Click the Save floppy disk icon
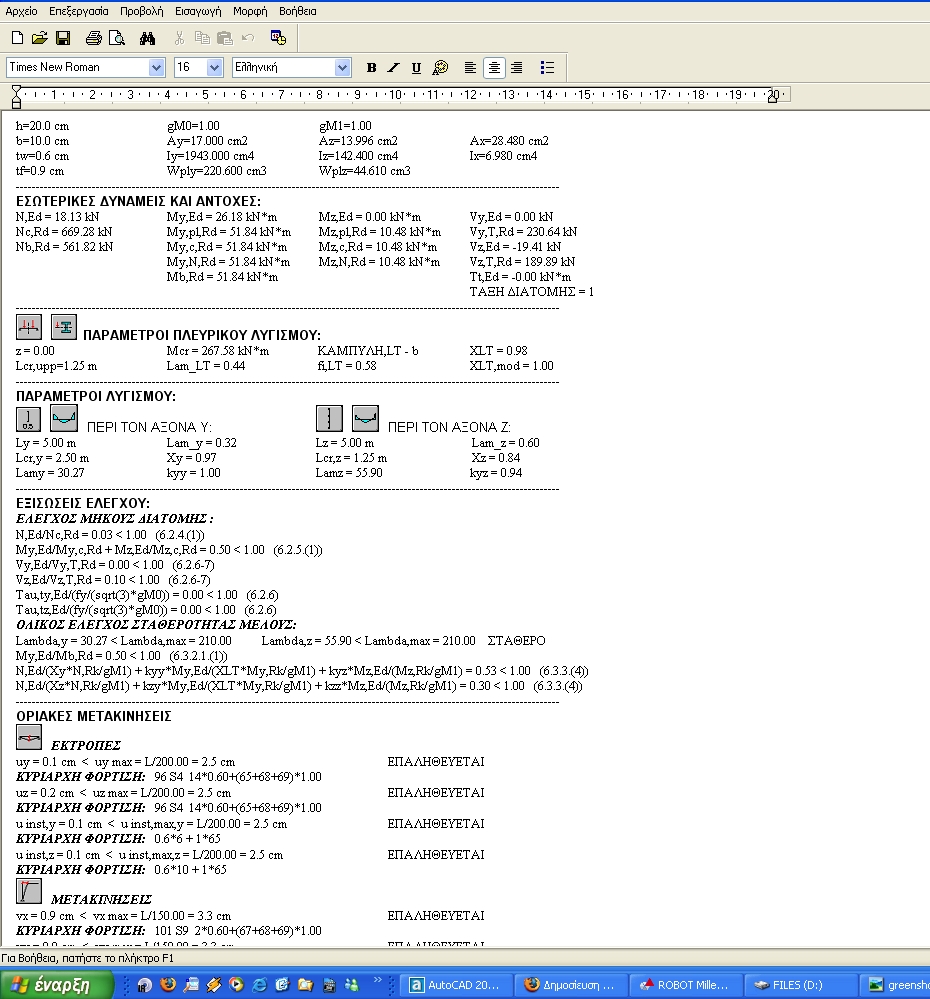This screenshot has width=930, height=999. tap(62, 38)
